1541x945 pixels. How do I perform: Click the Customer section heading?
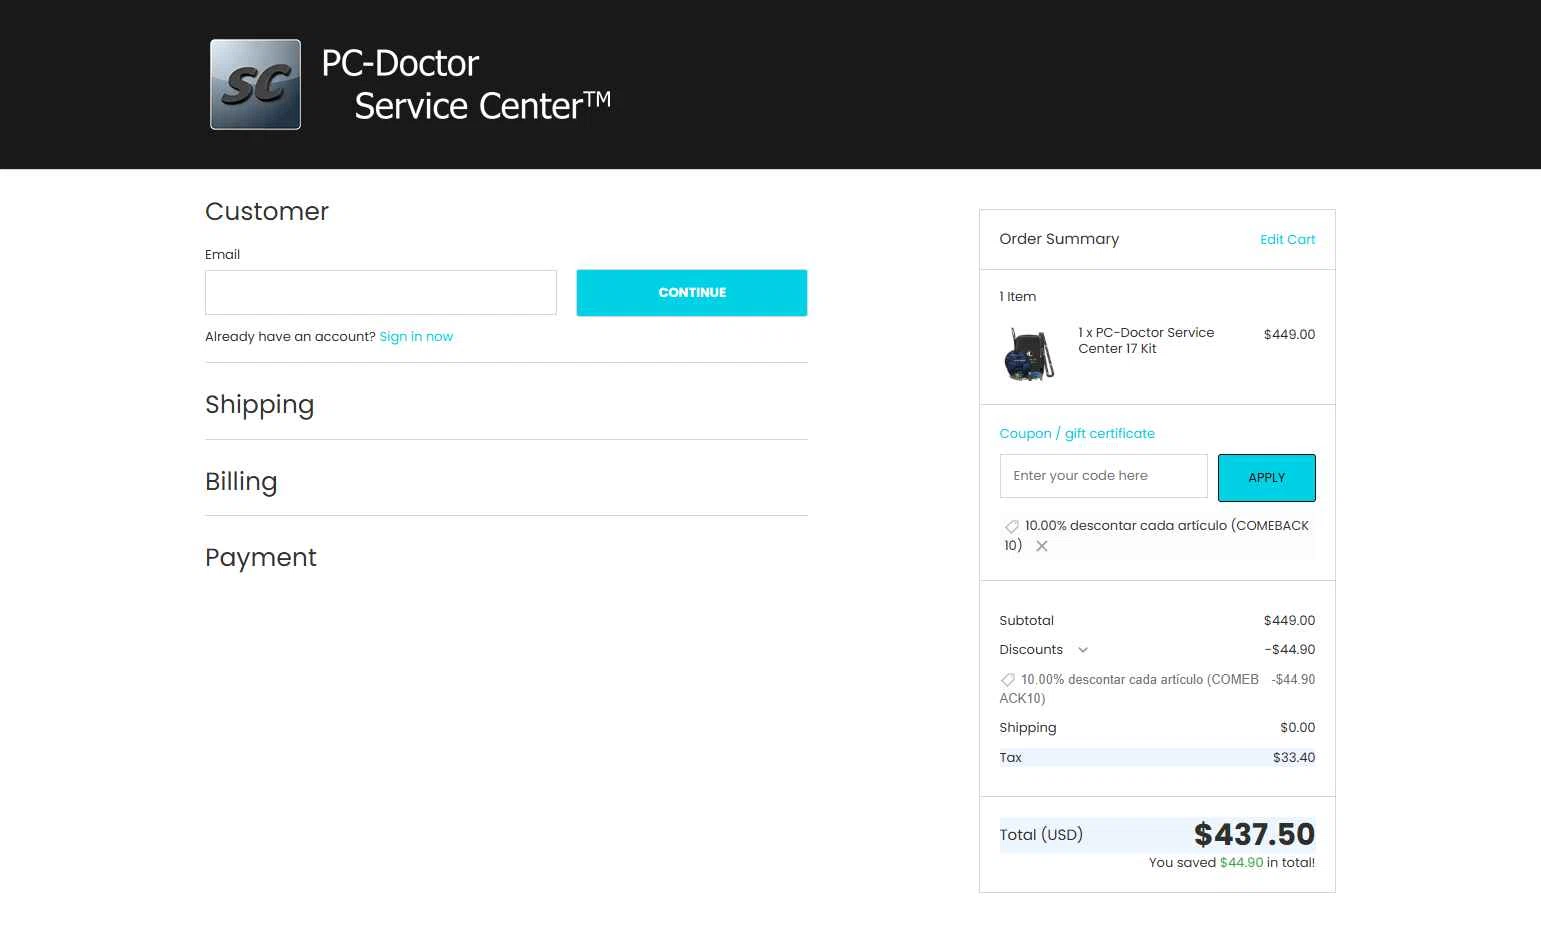(x=267, y=211)
